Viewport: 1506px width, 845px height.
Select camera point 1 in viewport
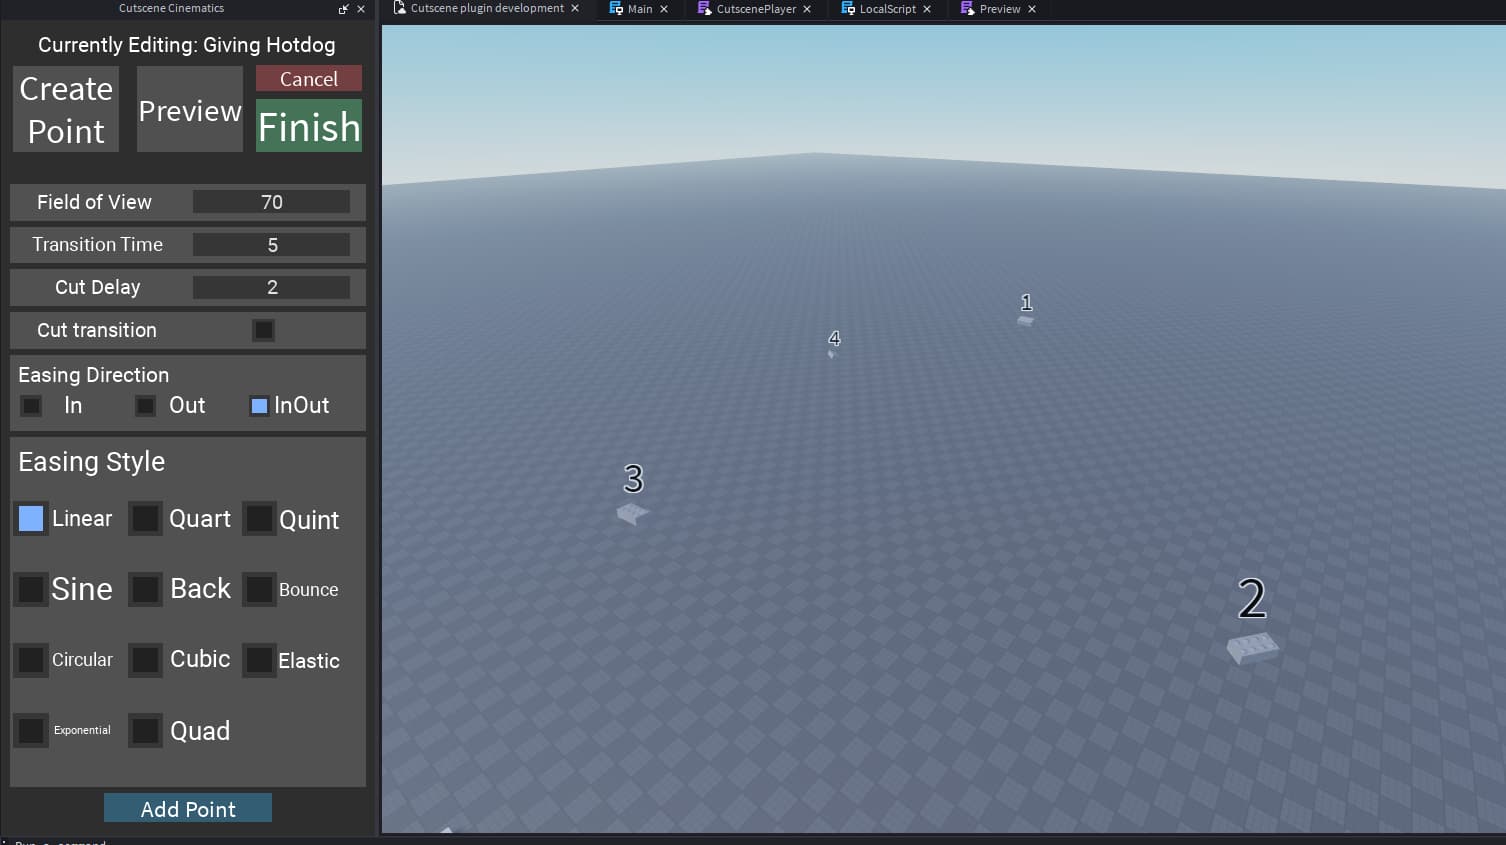[1025, 320]
